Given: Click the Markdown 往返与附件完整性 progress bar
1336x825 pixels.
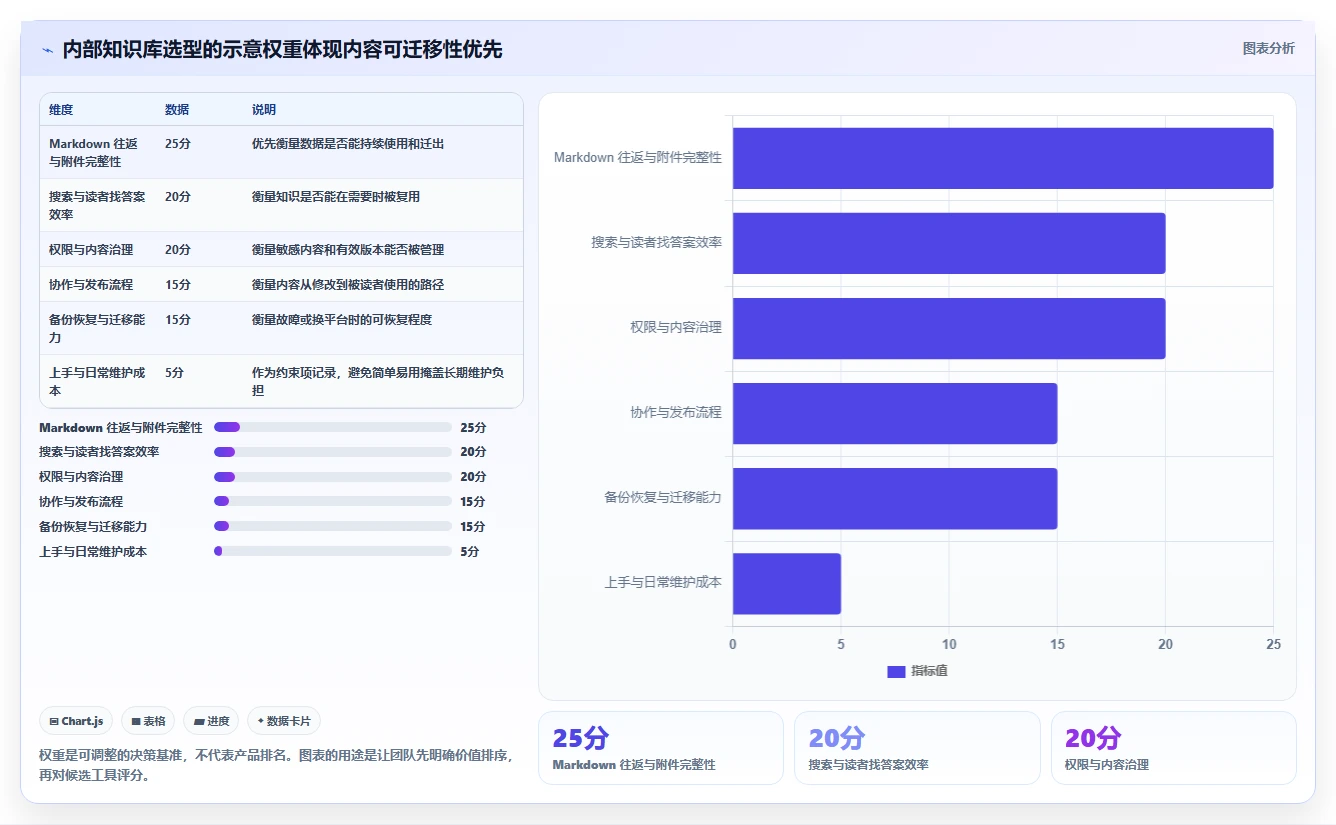Looking at the screenshot, I should 333,427.
